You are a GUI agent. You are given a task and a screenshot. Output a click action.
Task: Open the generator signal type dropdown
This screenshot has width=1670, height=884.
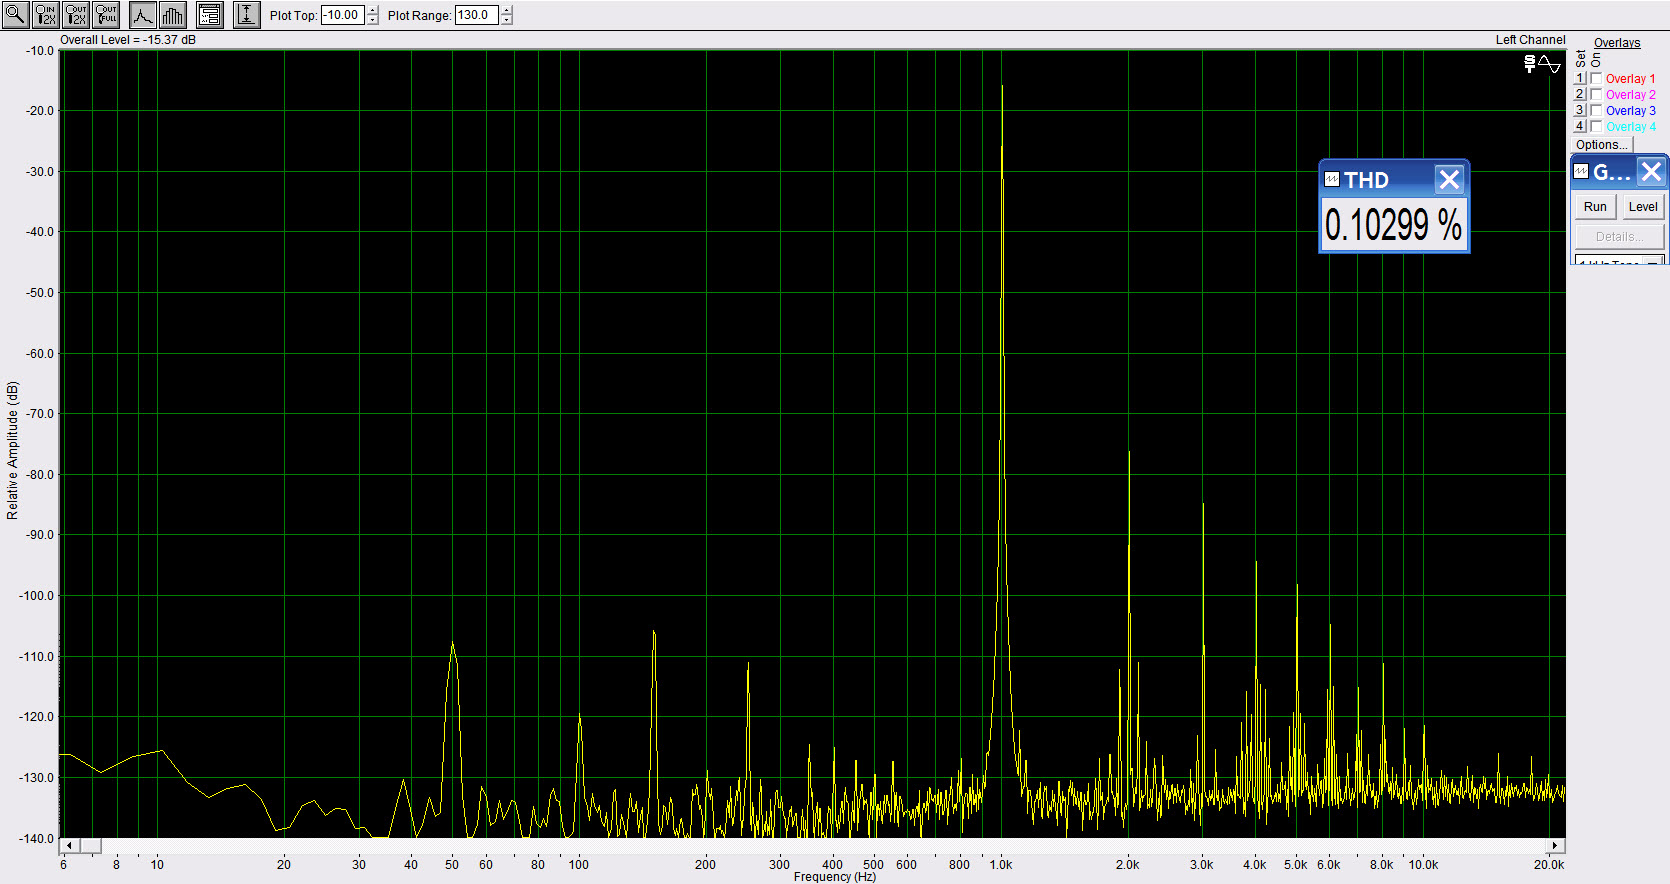coord(1654,261)
